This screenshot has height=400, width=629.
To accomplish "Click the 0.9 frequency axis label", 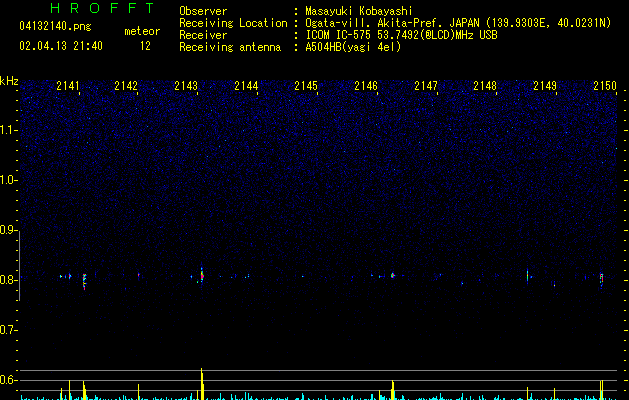I will (9, 230).
